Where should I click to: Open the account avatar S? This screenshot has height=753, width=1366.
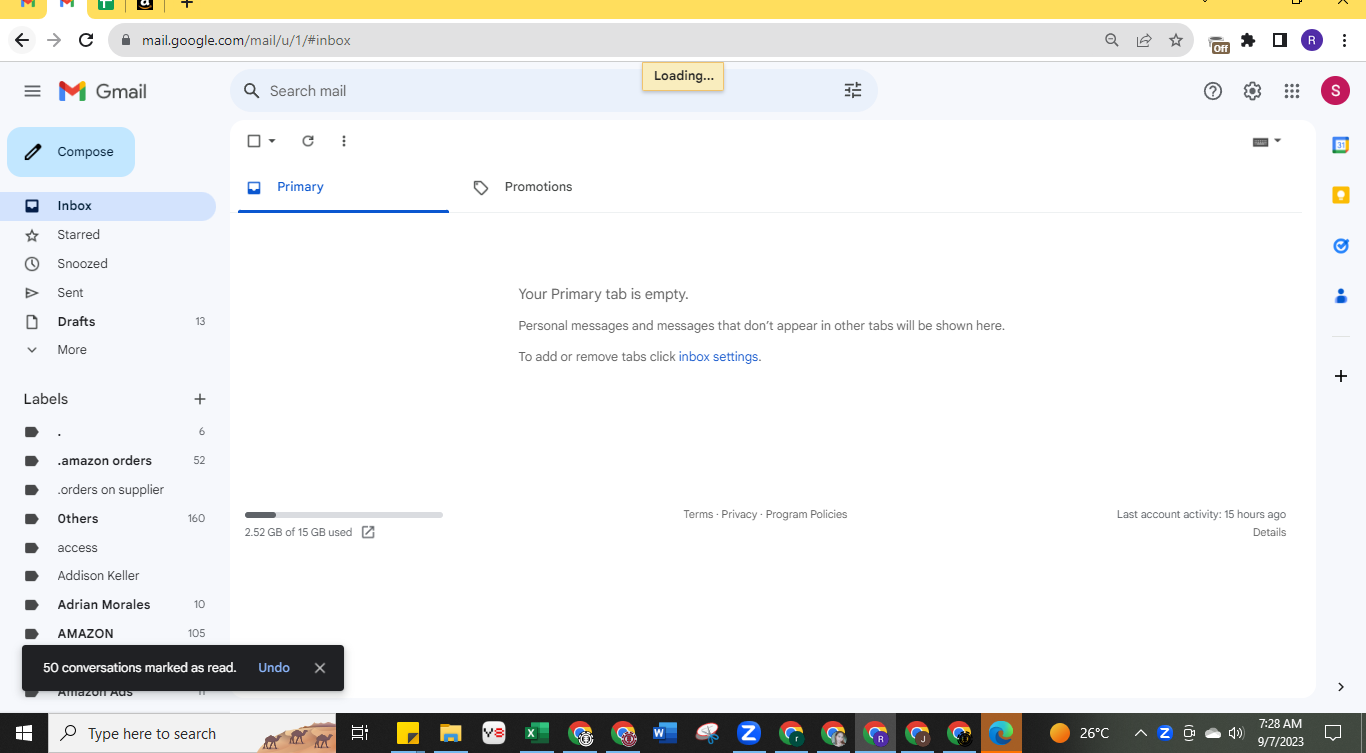tap(1335, 91)
